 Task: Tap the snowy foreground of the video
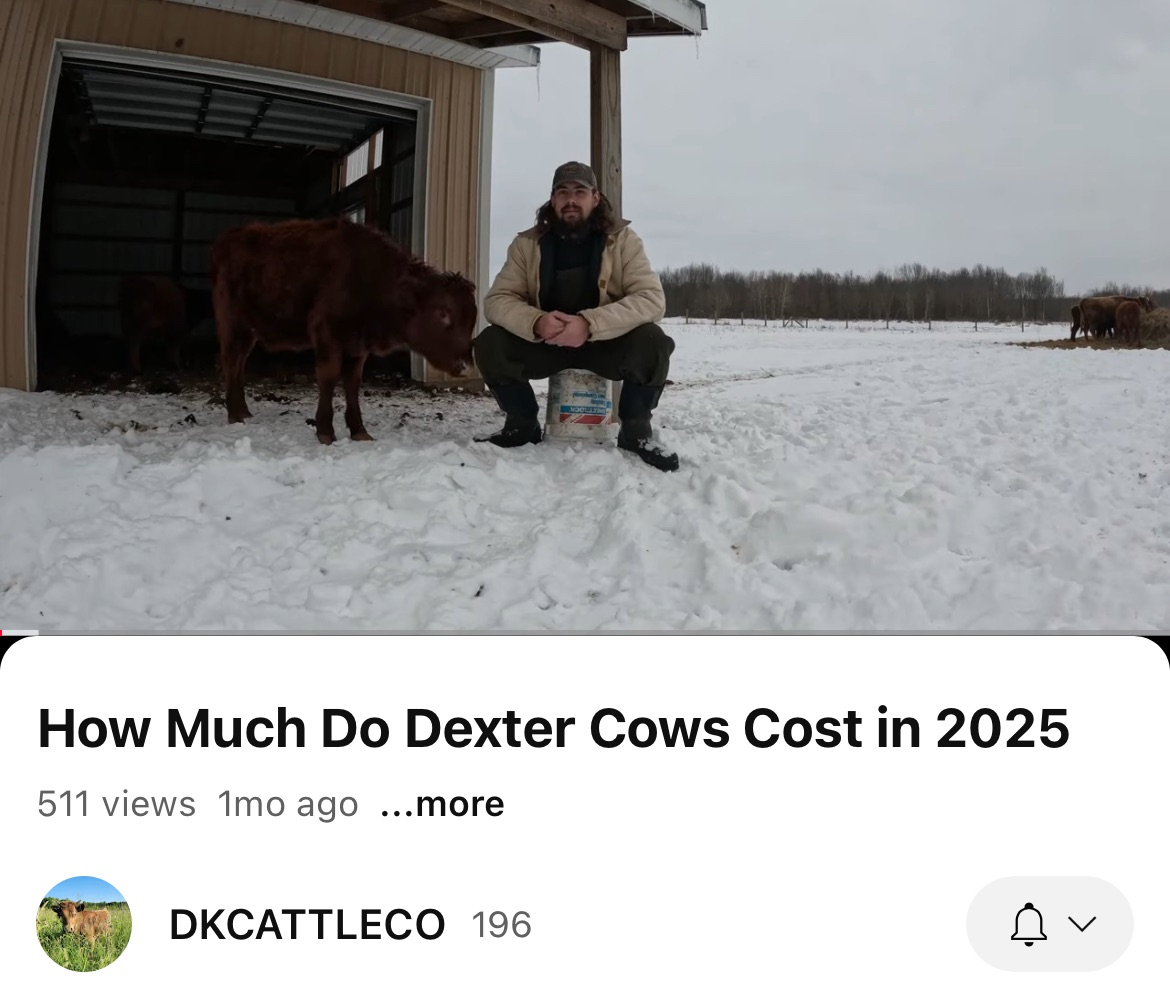click(585, 545)
